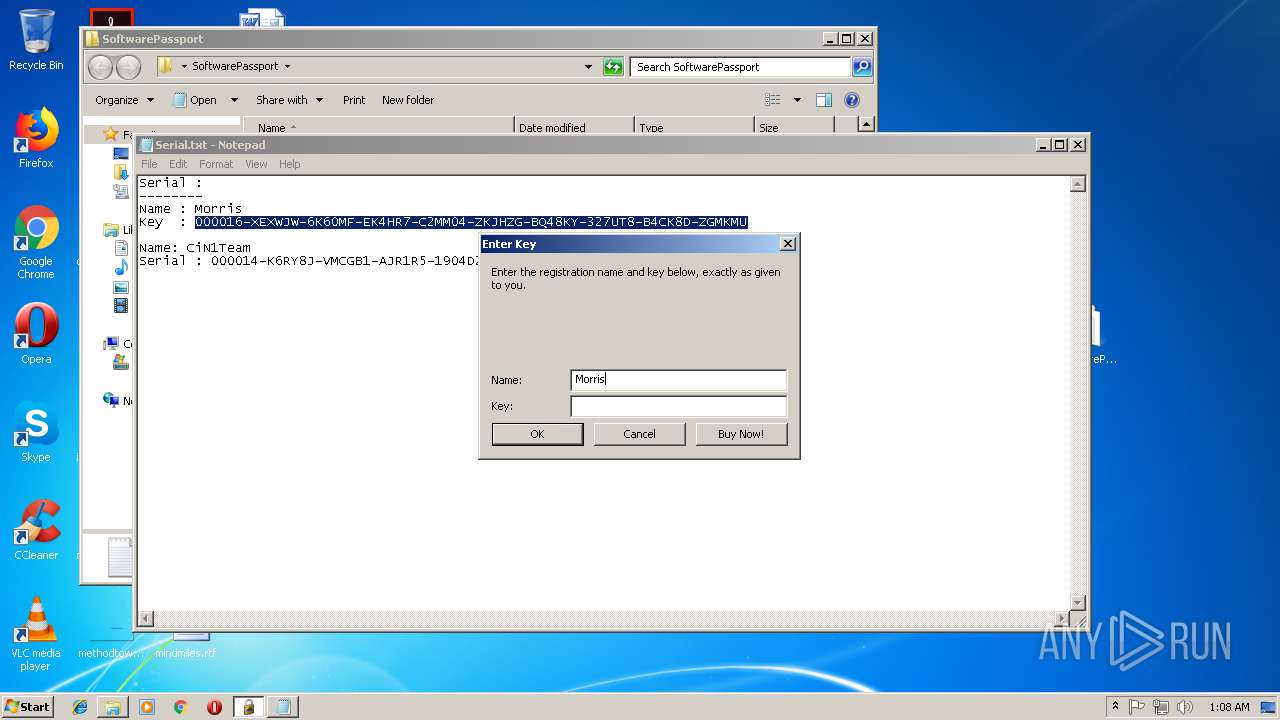The width and height of the screenshot is (1280, 720).
Task: Open Notepad's Format menu
Action: click(216, 164)
